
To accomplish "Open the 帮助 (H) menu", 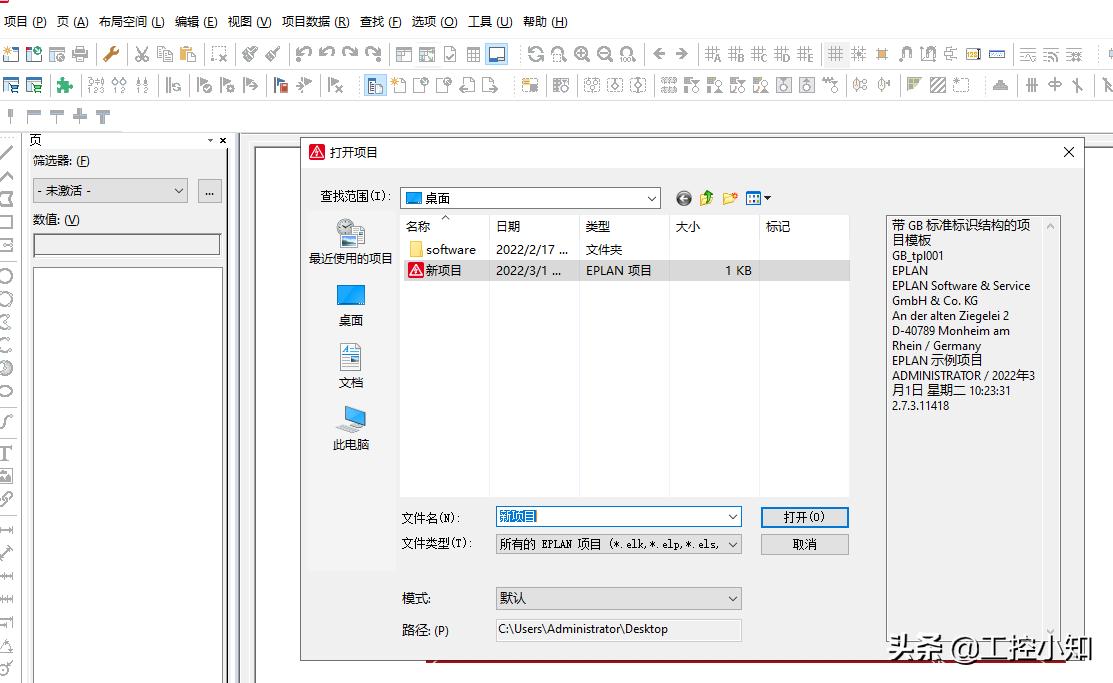I will 545,22.
